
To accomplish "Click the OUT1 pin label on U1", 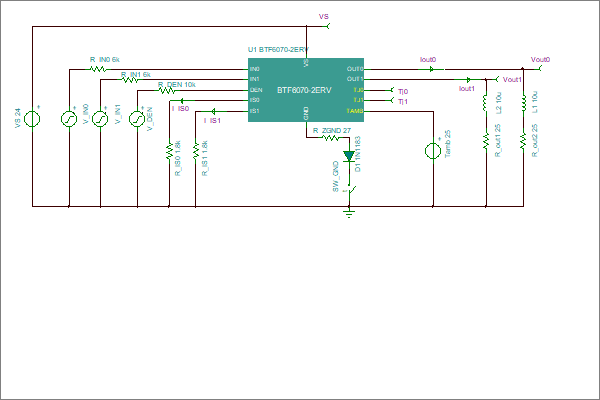I will (355, 79).
